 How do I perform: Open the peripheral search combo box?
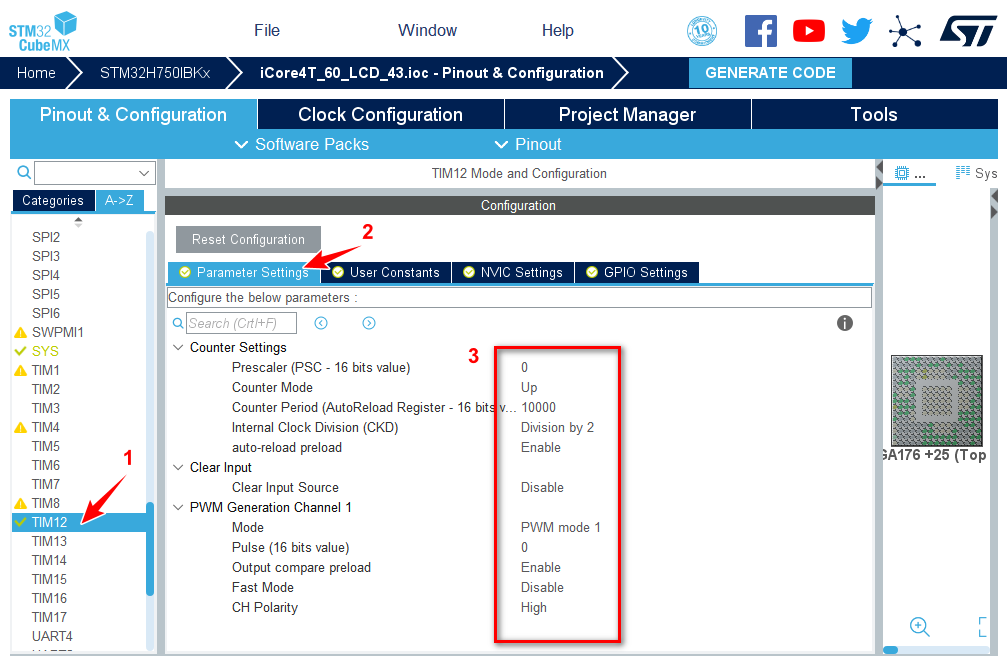pos(96,173)
